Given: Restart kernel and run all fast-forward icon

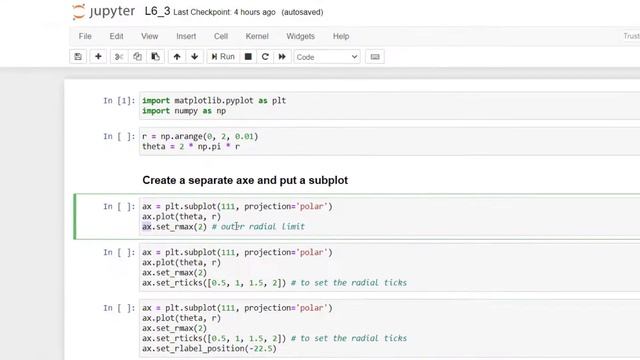Looking at the screenshot, I should [x=282, y=57].
